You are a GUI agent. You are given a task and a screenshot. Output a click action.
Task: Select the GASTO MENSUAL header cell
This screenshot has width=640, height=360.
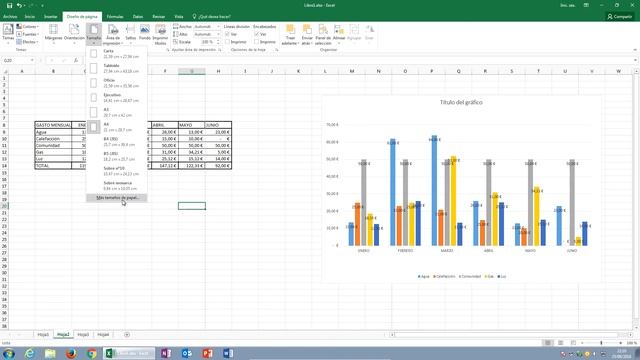click(x=53, y=125)
